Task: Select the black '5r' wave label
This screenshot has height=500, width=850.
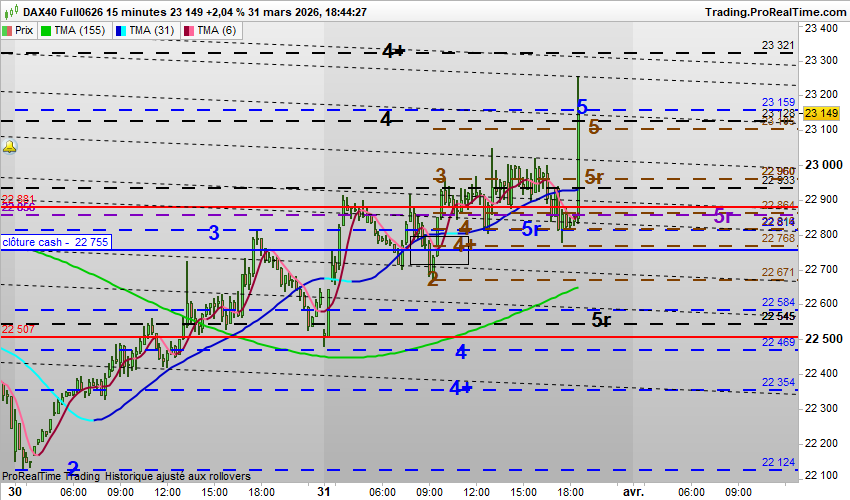Action: 601,320
